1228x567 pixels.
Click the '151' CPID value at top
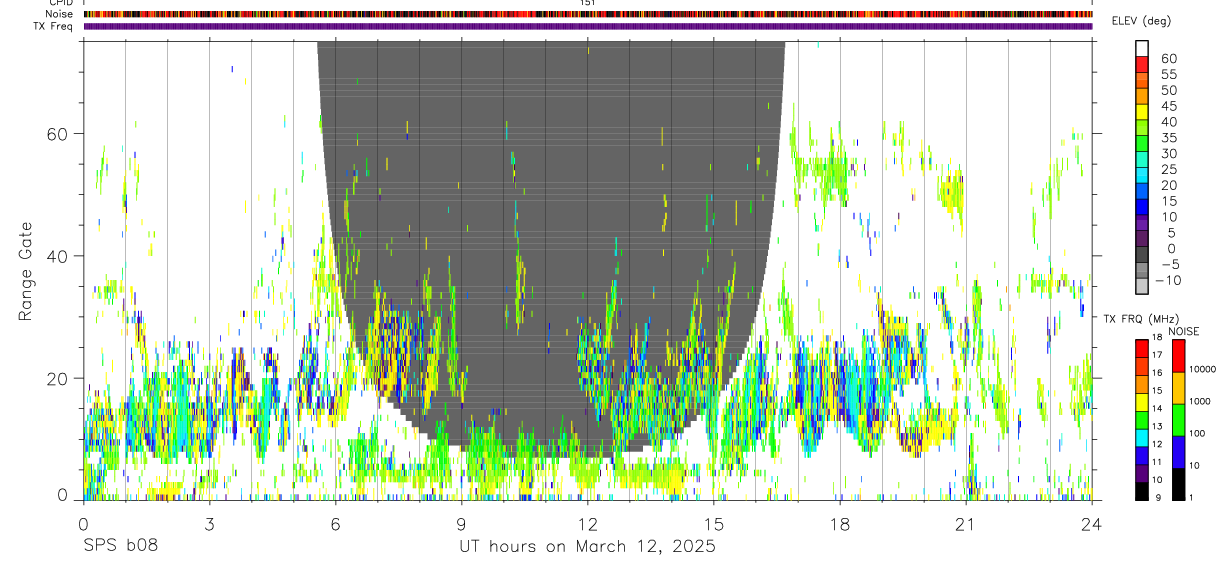point(588,3)
